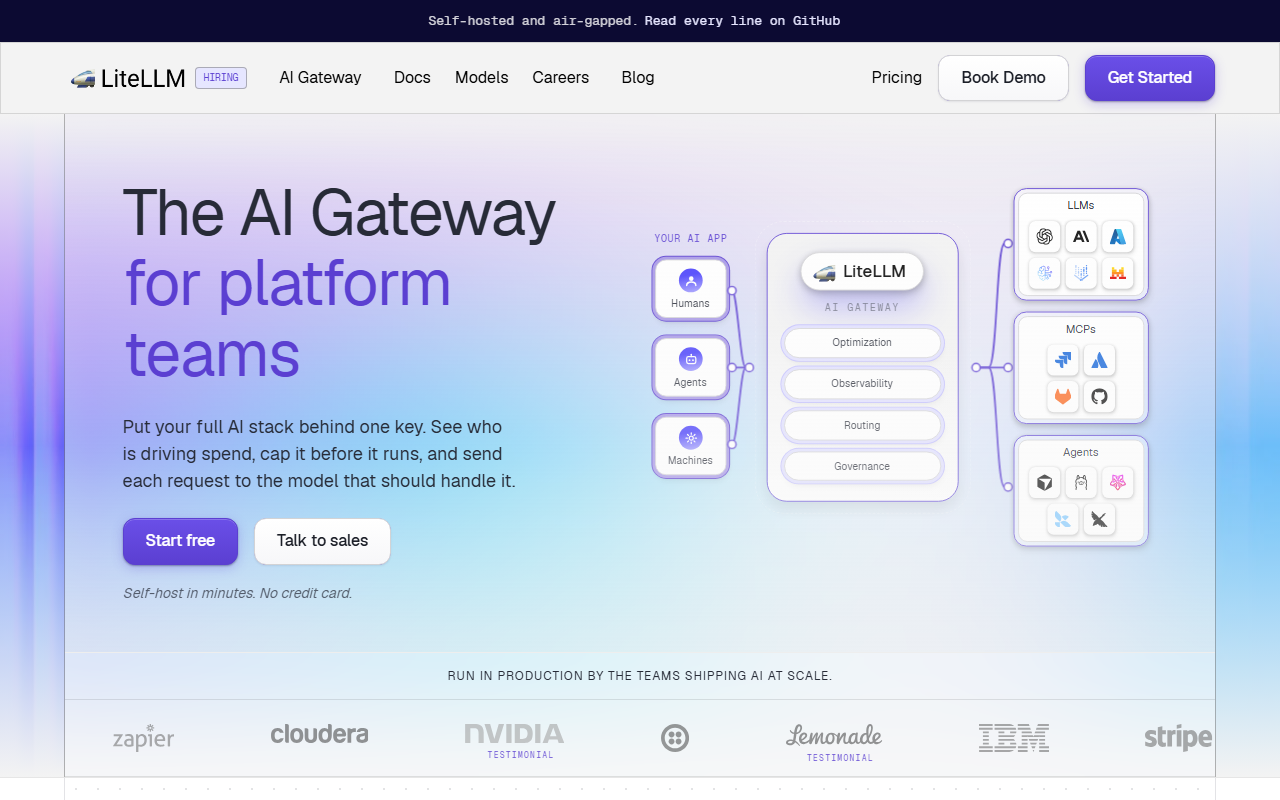Click the black cube icon in the Agents box
Screen dimensions: 1280x800
(x=1045, y=483)
